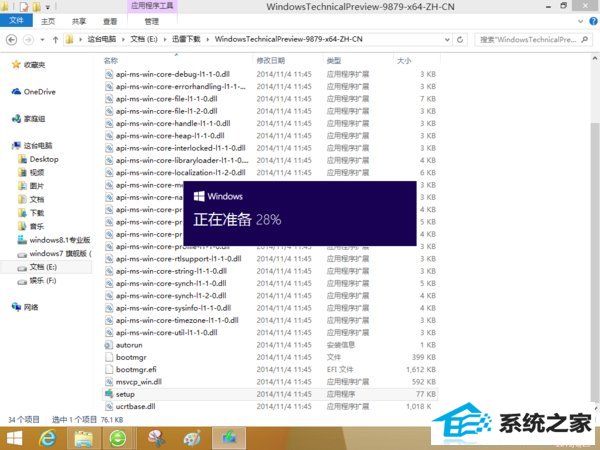
Task: Open recent locations dropdown arrow
Action: click(x=42, y=39)
